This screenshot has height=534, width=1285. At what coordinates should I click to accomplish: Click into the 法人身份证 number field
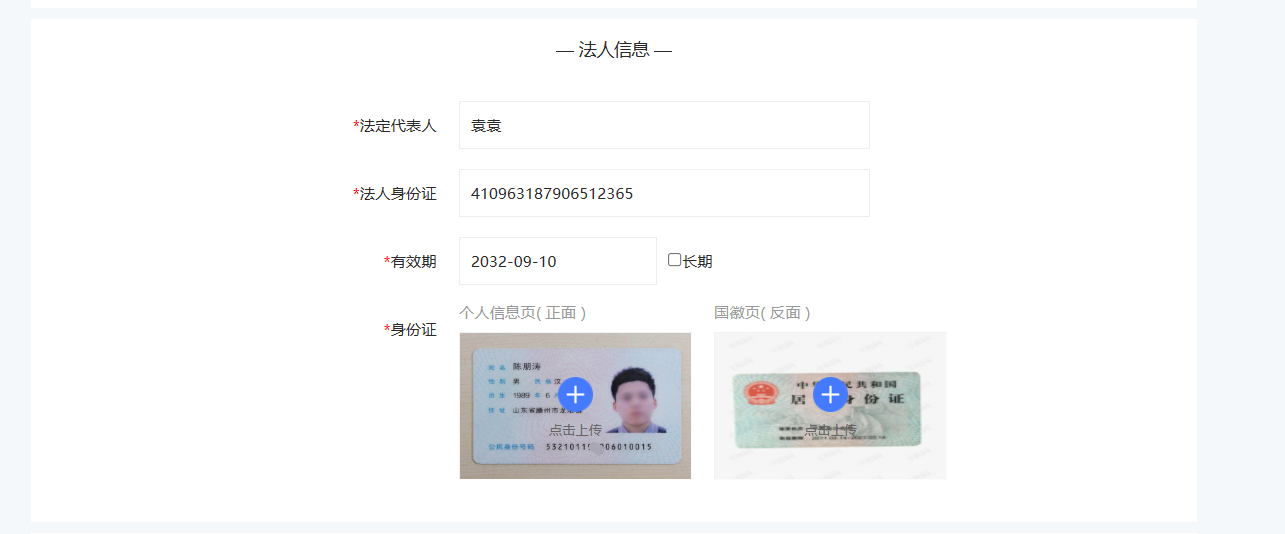(663, 193)
